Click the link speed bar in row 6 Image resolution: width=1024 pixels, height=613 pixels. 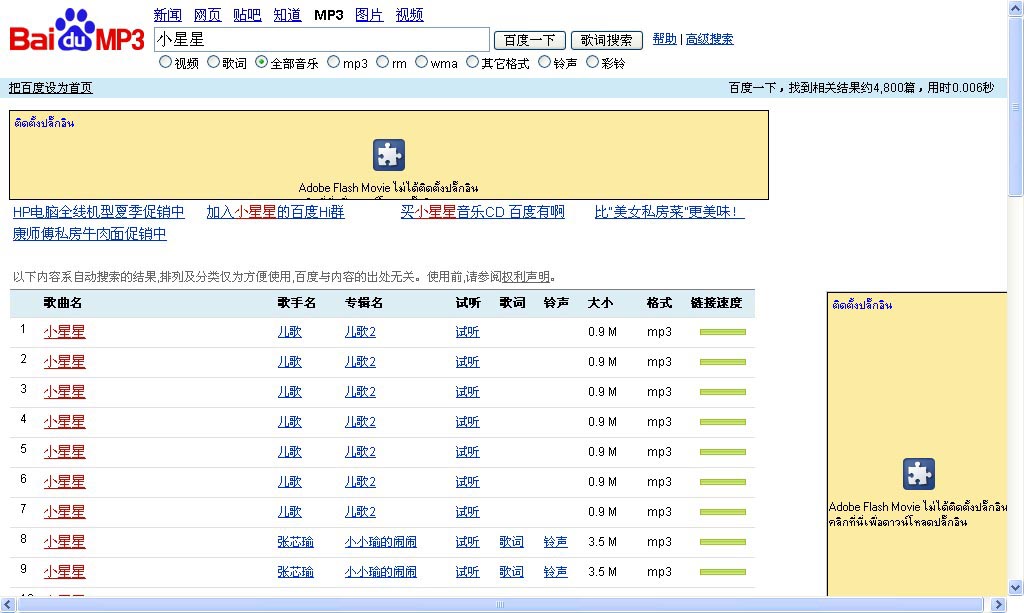point(723,482)
